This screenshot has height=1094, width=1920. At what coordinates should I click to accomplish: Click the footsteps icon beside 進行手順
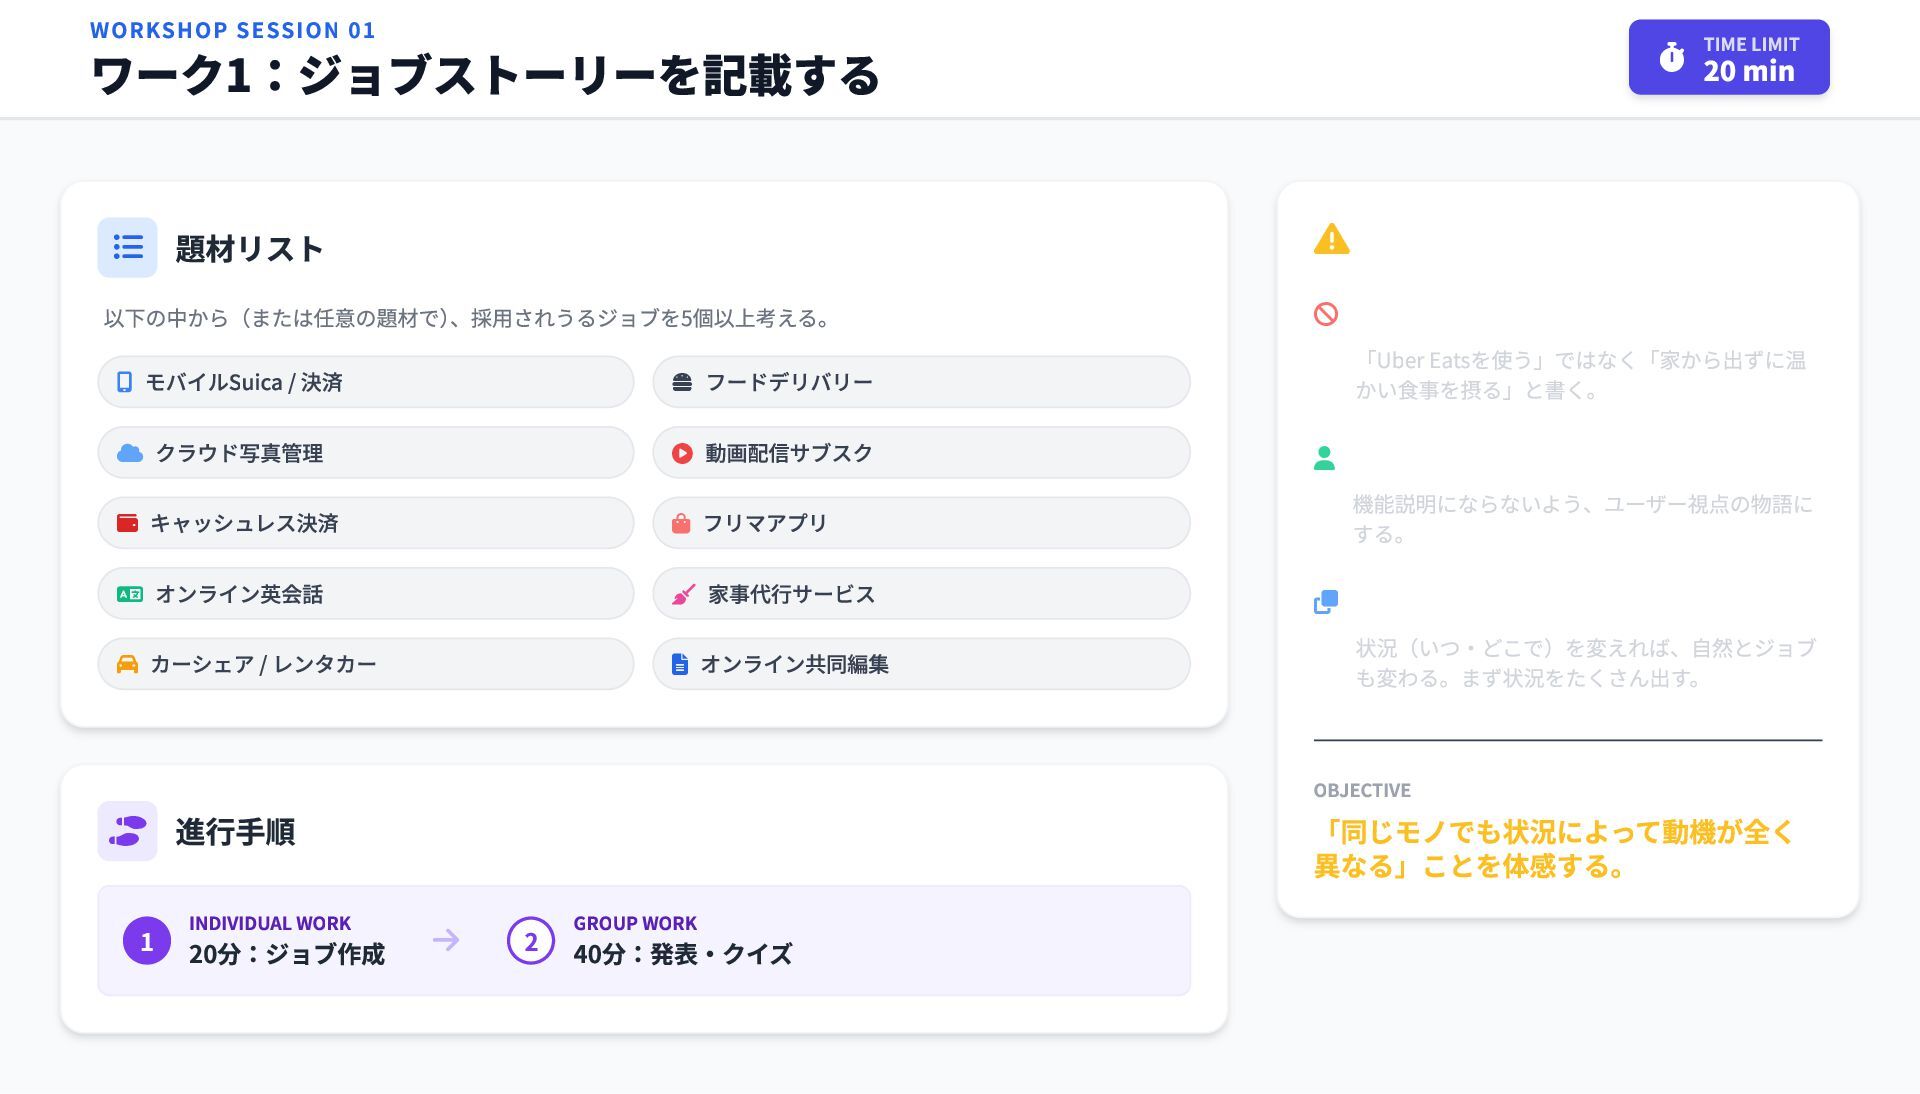(x=127, y=831)
